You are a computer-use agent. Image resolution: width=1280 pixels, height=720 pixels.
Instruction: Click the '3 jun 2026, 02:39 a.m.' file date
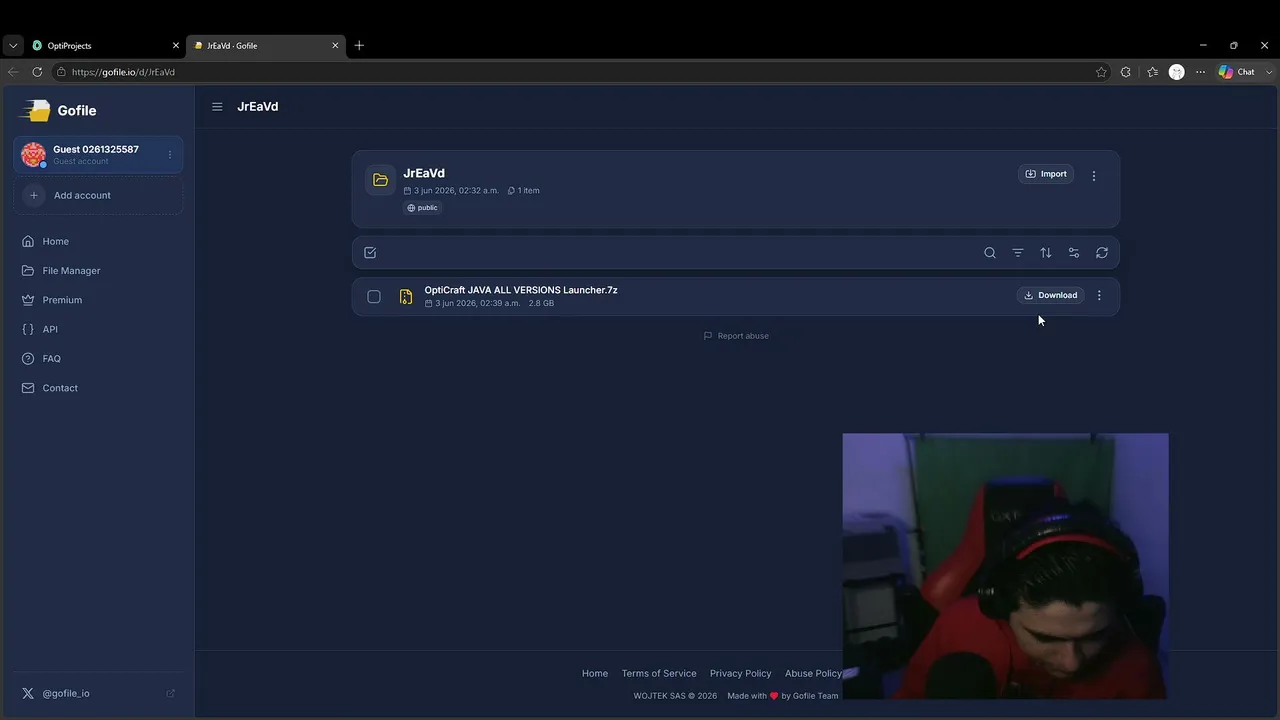click(477, 303)
